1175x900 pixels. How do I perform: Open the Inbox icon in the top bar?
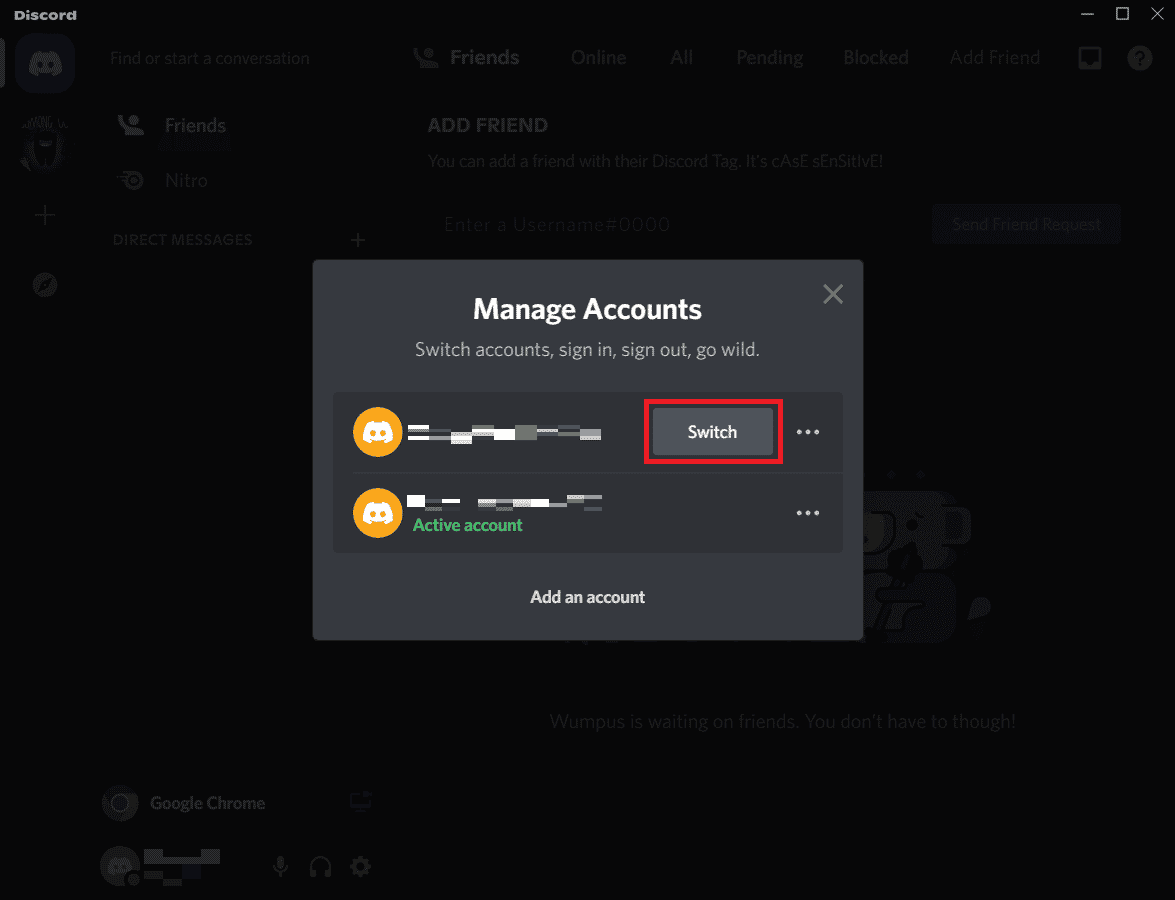pyautogui.click(x=1089, y=58)
